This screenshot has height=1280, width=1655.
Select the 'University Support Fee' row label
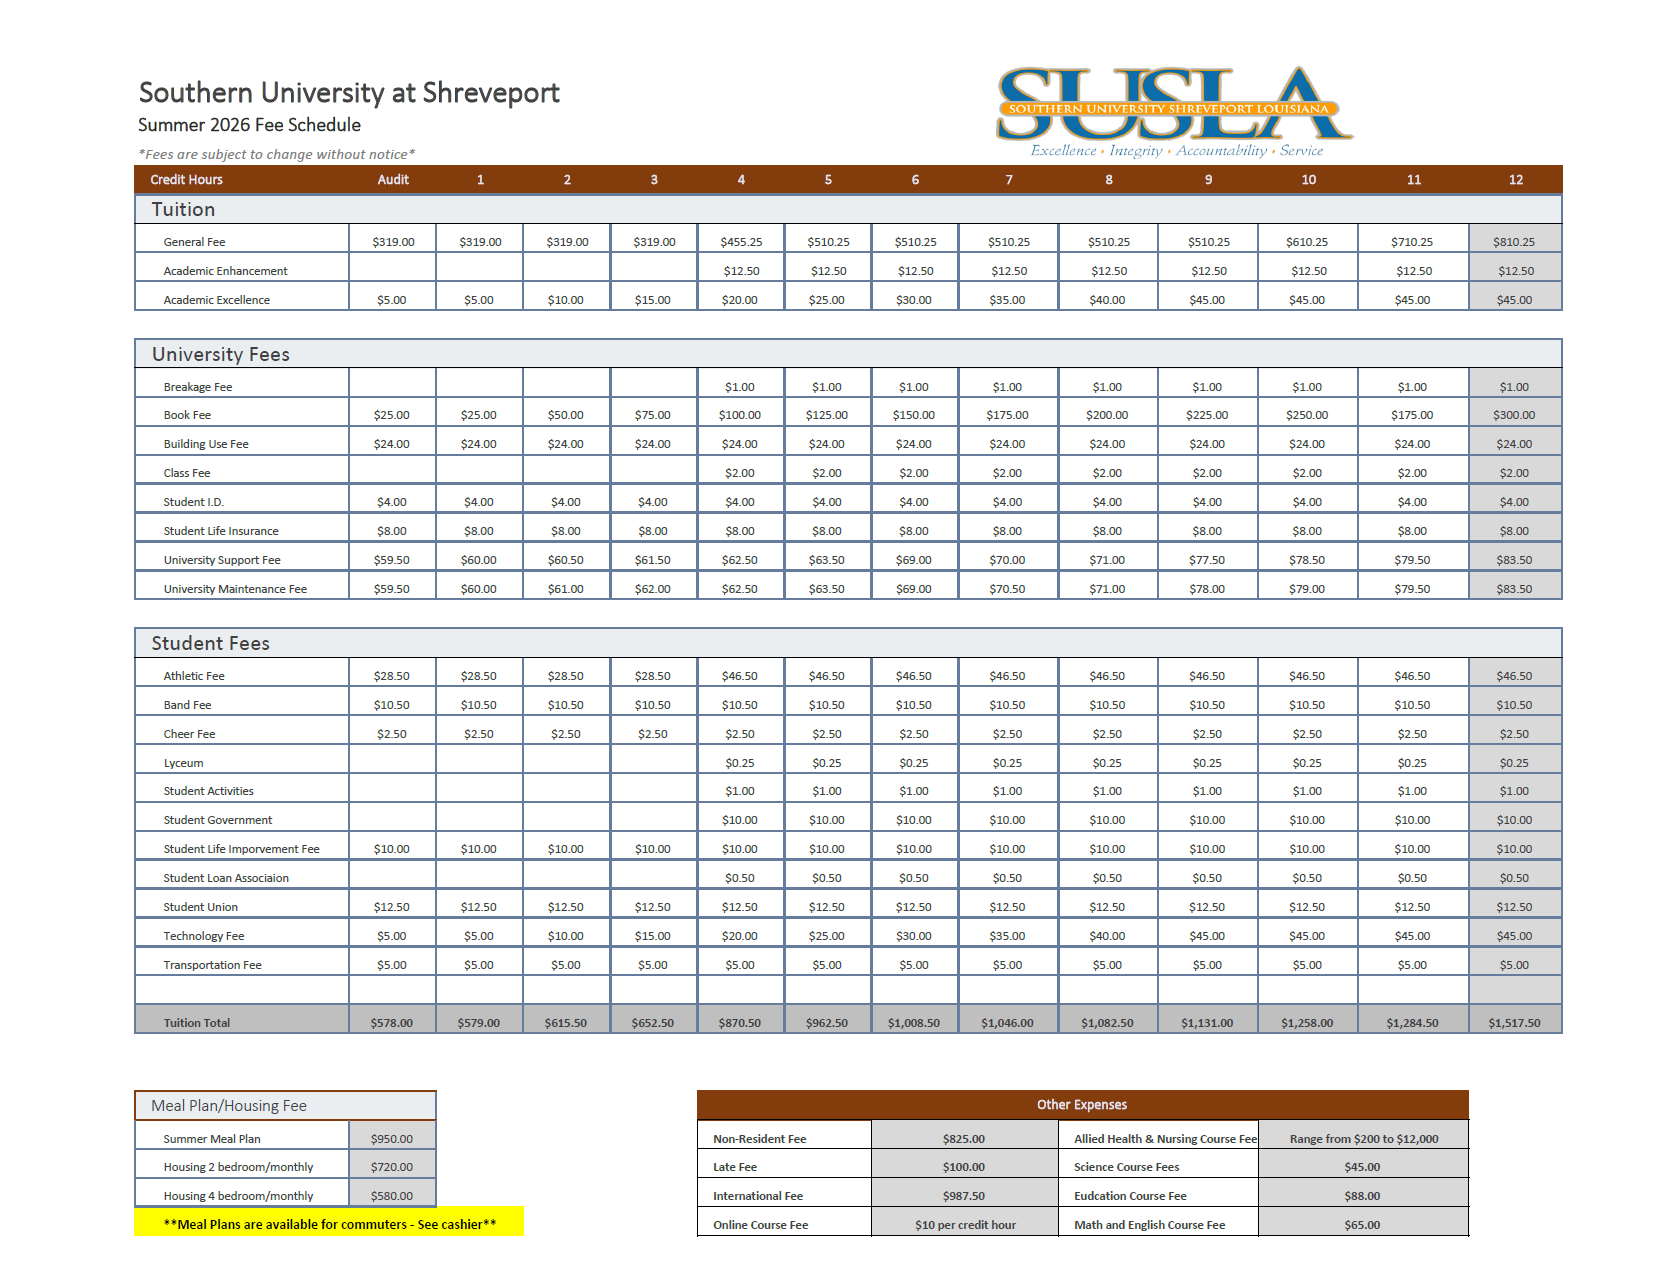(x=222, y=560)
